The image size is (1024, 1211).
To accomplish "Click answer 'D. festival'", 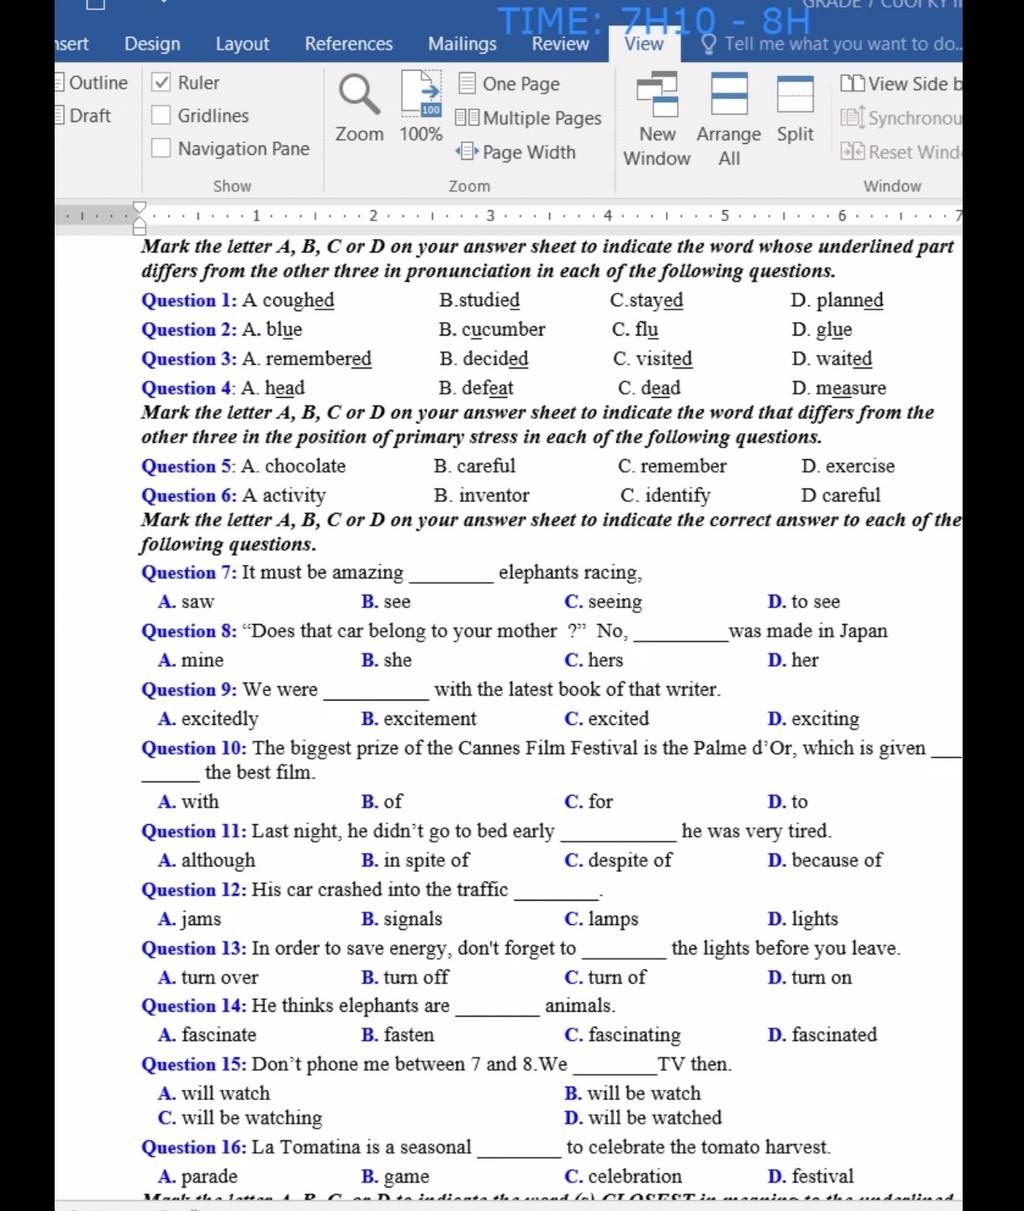I will click(x=810, y=1176).
